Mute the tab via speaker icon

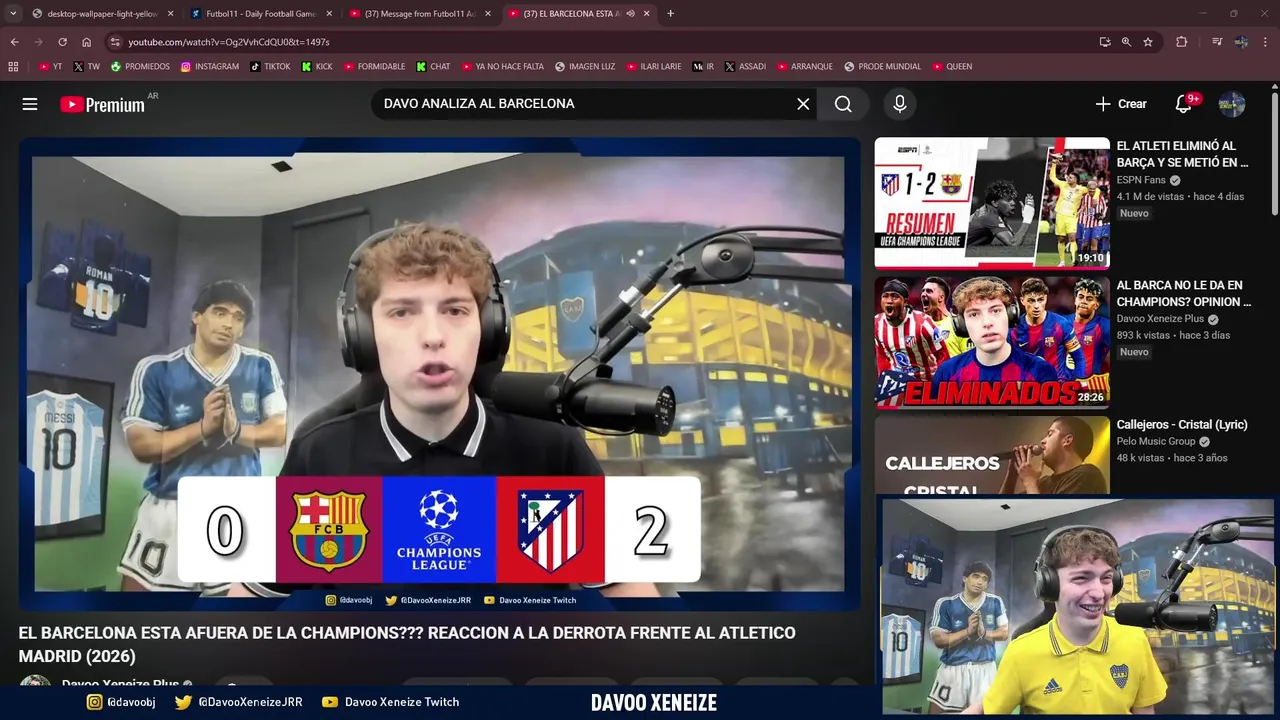point(630,14)
